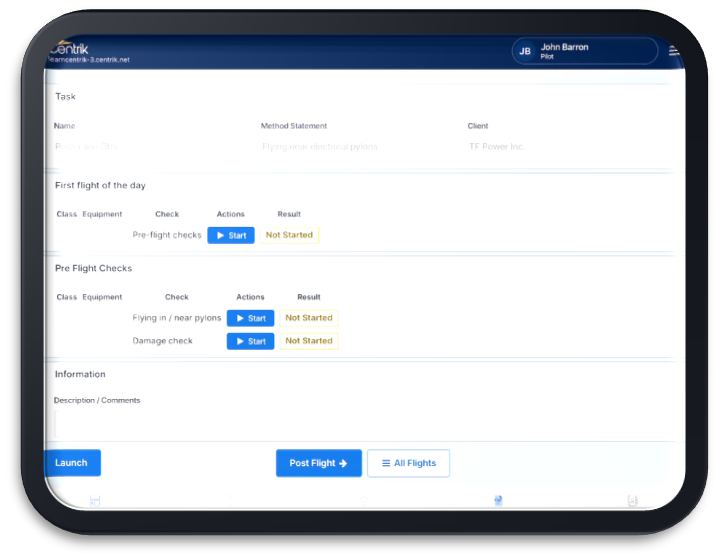Click the Task section heading
The width and height of the screenshot is (721, 559).
coord(65,97)
